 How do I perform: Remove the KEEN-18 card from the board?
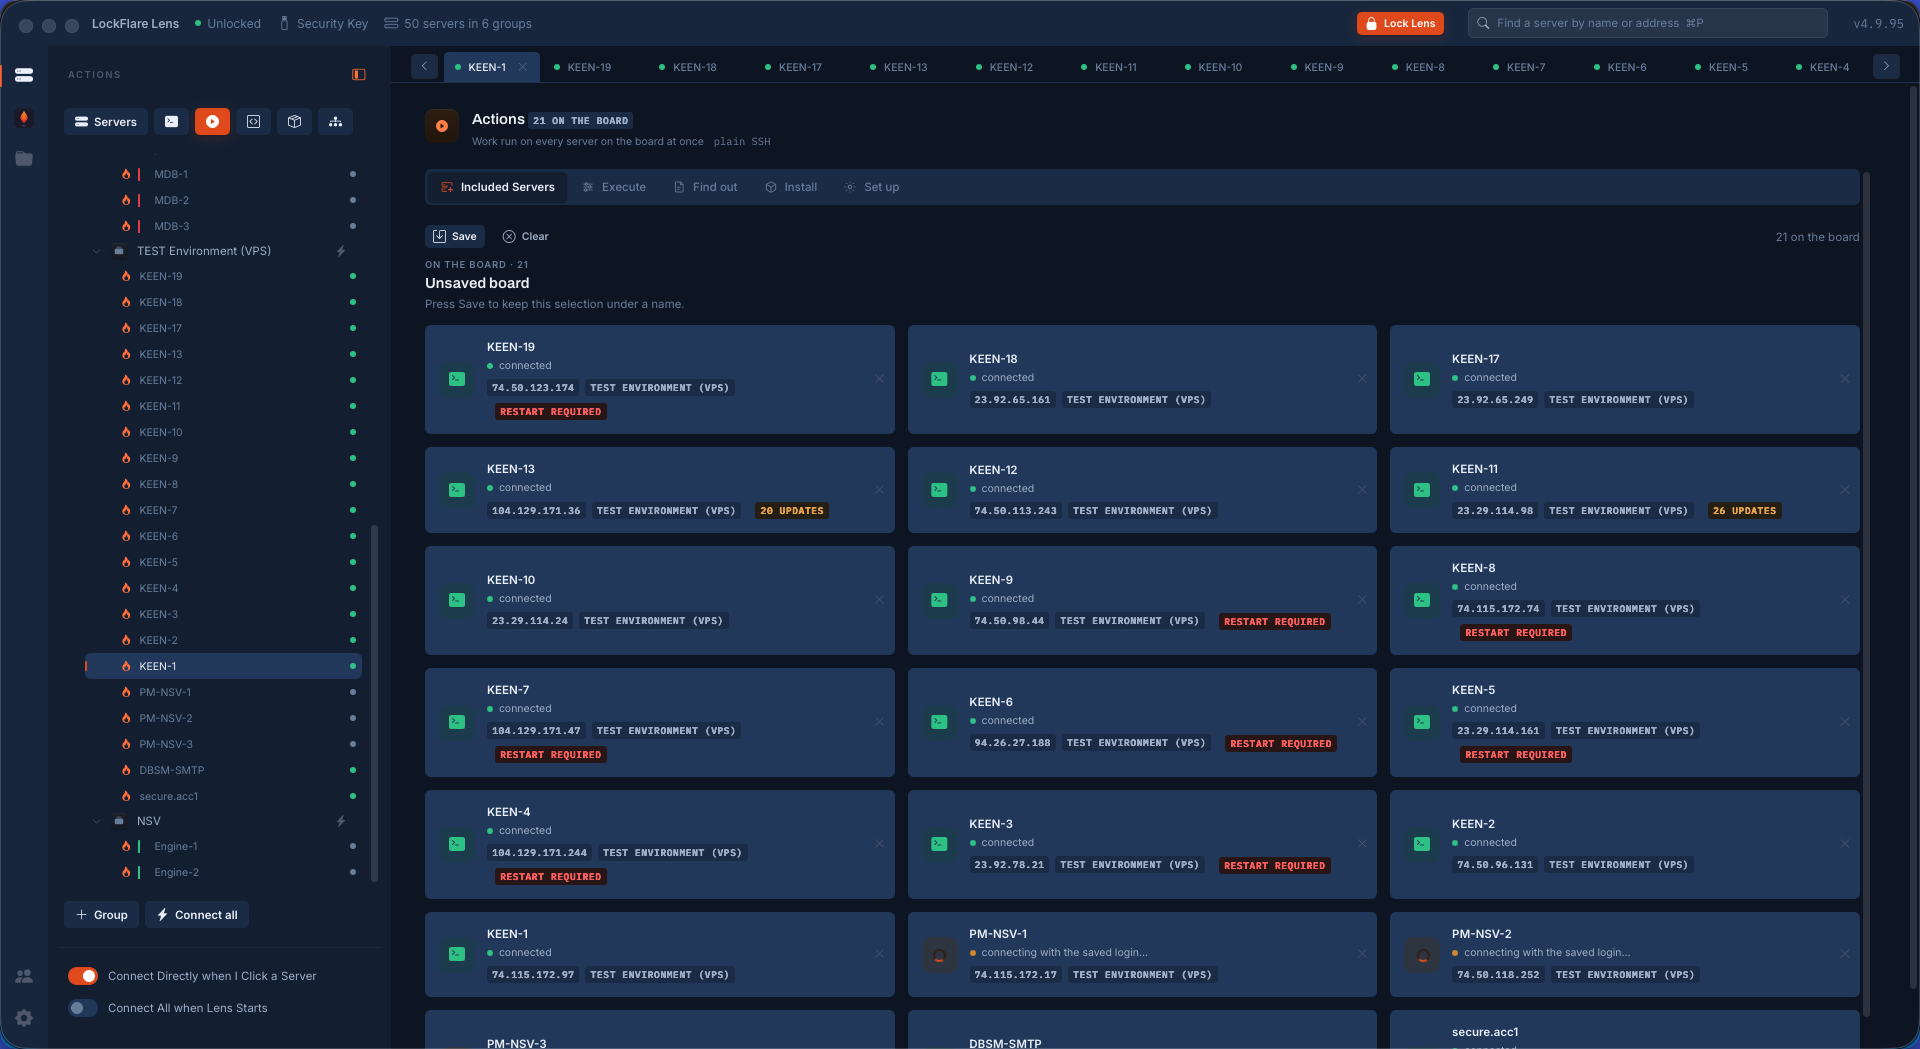click(1362, 379)
